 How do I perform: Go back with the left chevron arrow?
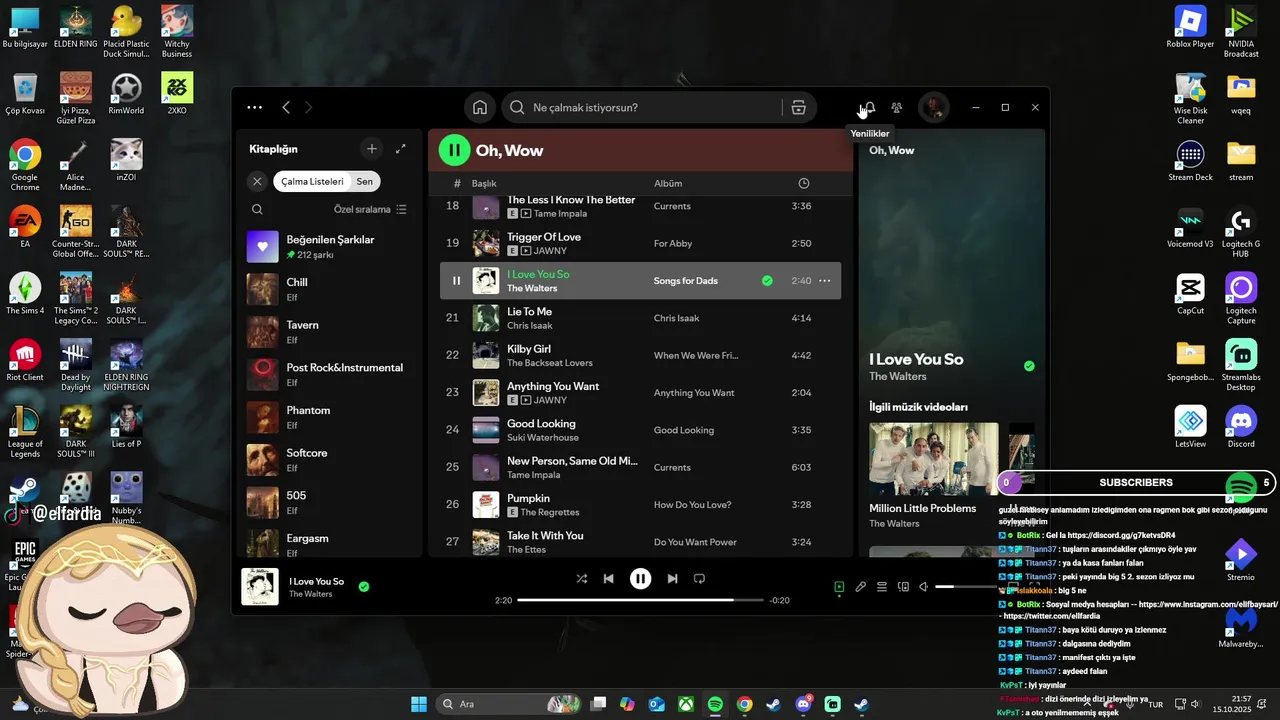(x=286, y=108)
